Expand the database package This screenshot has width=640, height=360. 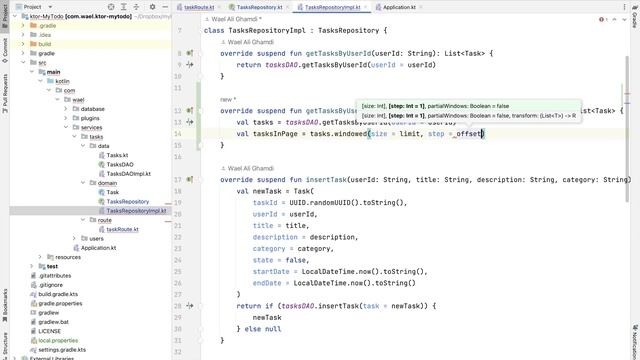pyautogui.click(x=66, y=109)
